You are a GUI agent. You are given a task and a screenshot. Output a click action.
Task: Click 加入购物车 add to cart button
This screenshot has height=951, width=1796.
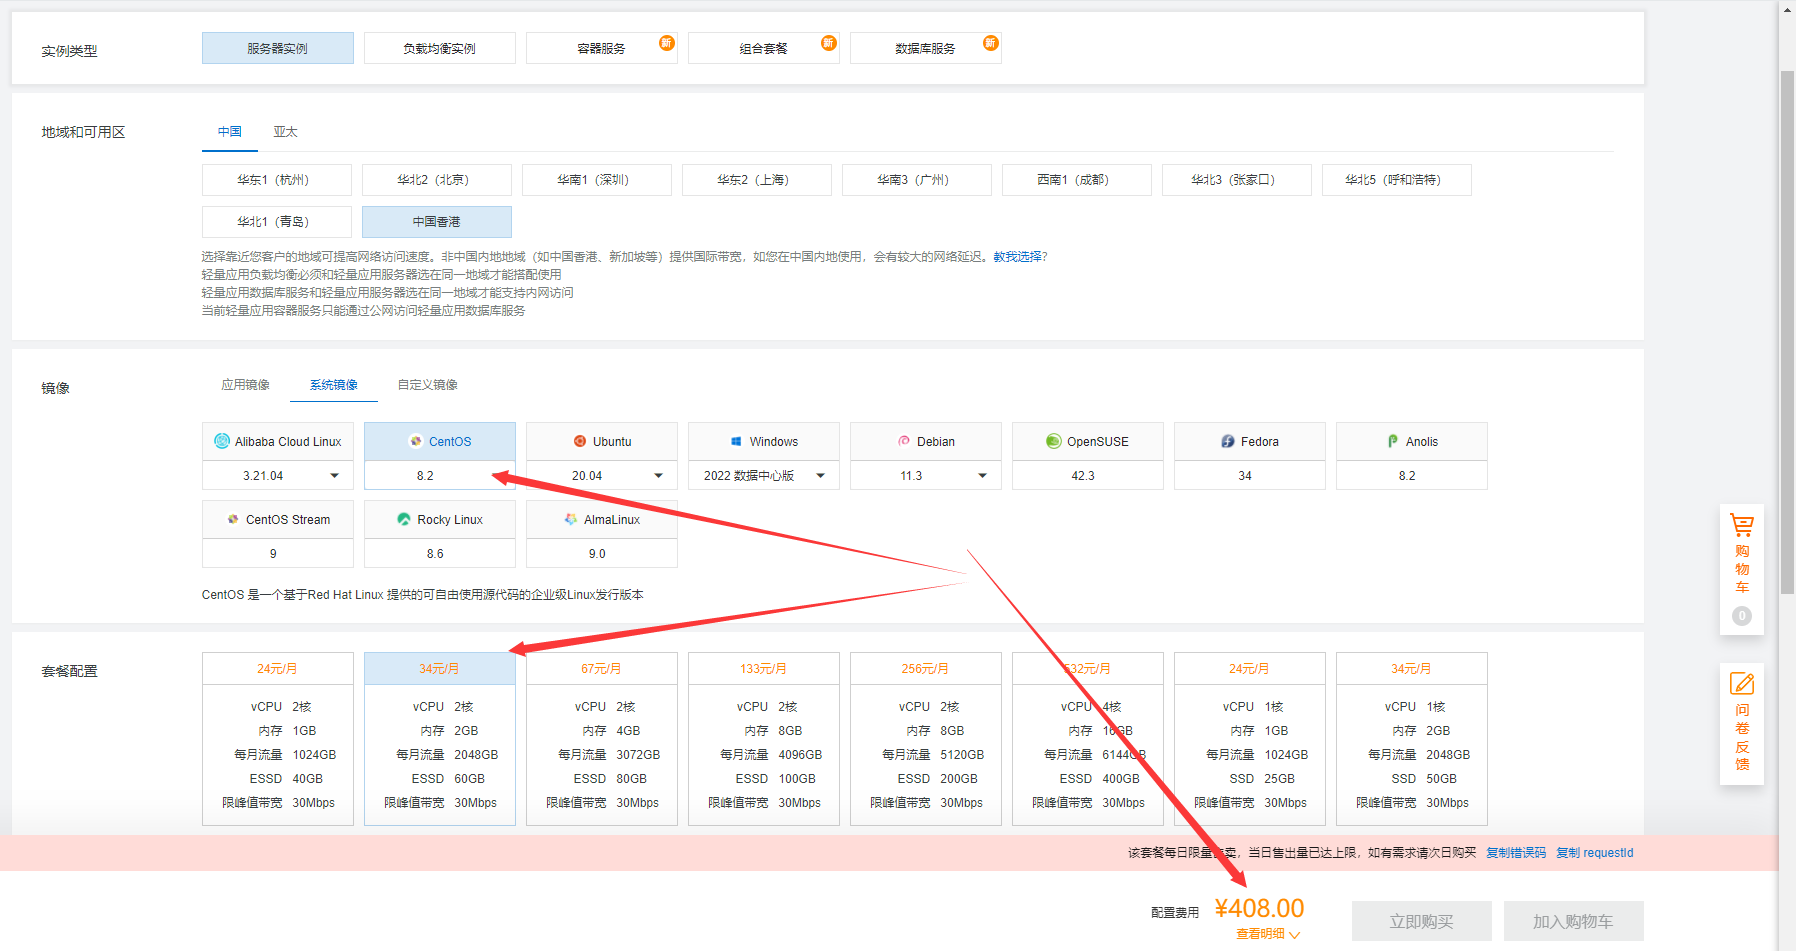pyautogui.click(x=1574, y=921)
